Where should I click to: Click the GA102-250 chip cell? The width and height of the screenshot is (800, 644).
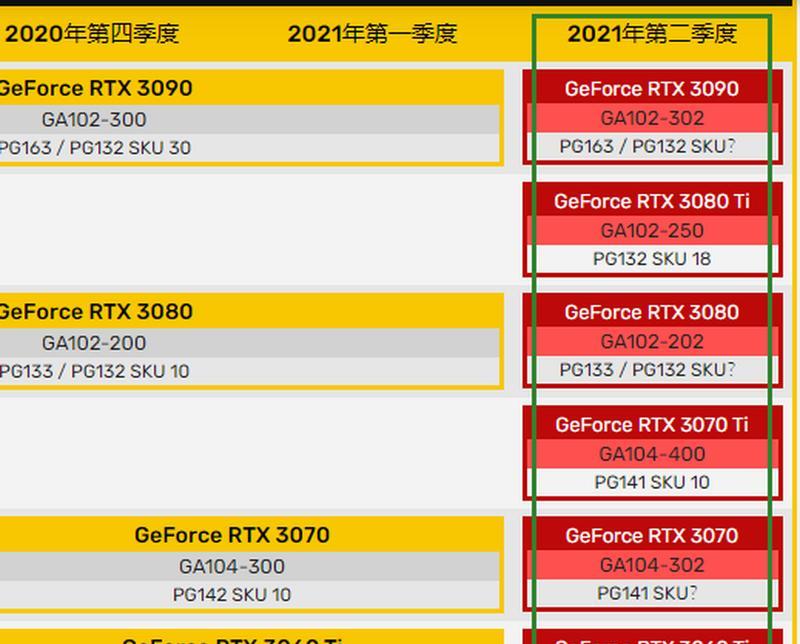point(652,231)
